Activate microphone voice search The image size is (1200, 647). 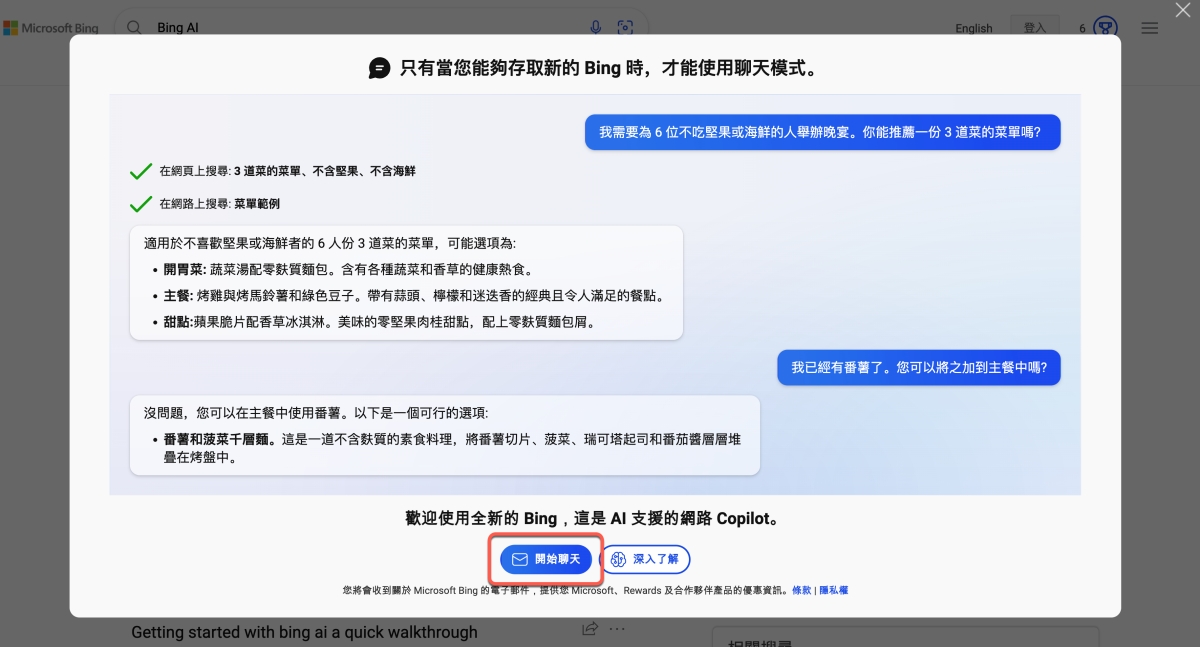[x=596, y=28]
